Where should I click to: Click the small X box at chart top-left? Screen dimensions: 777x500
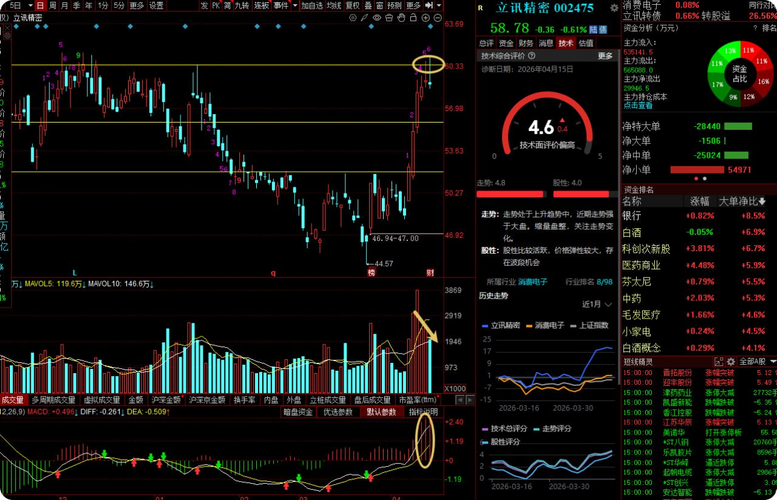coord(6,29)
